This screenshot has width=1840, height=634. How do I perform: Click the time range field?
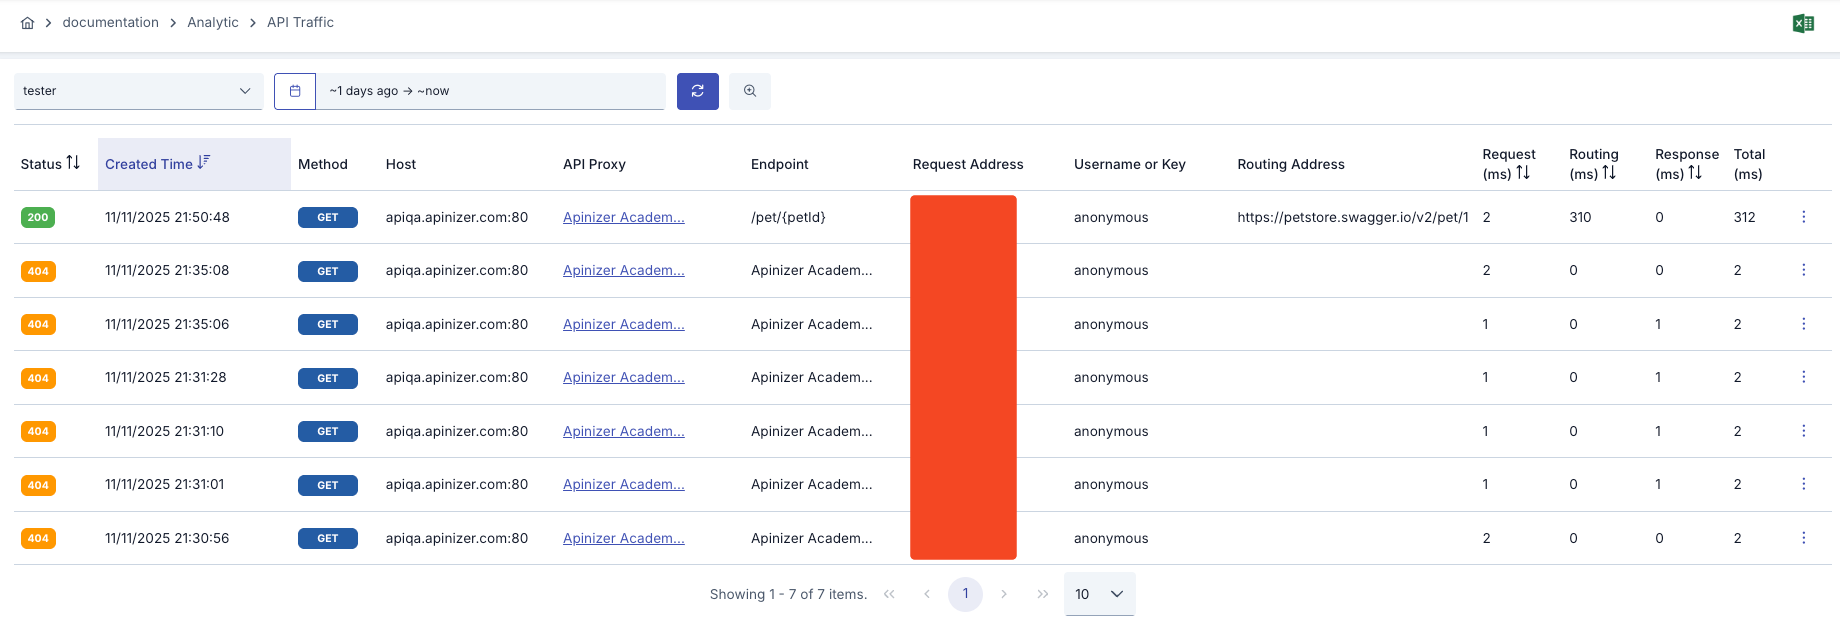pos(490,91)
